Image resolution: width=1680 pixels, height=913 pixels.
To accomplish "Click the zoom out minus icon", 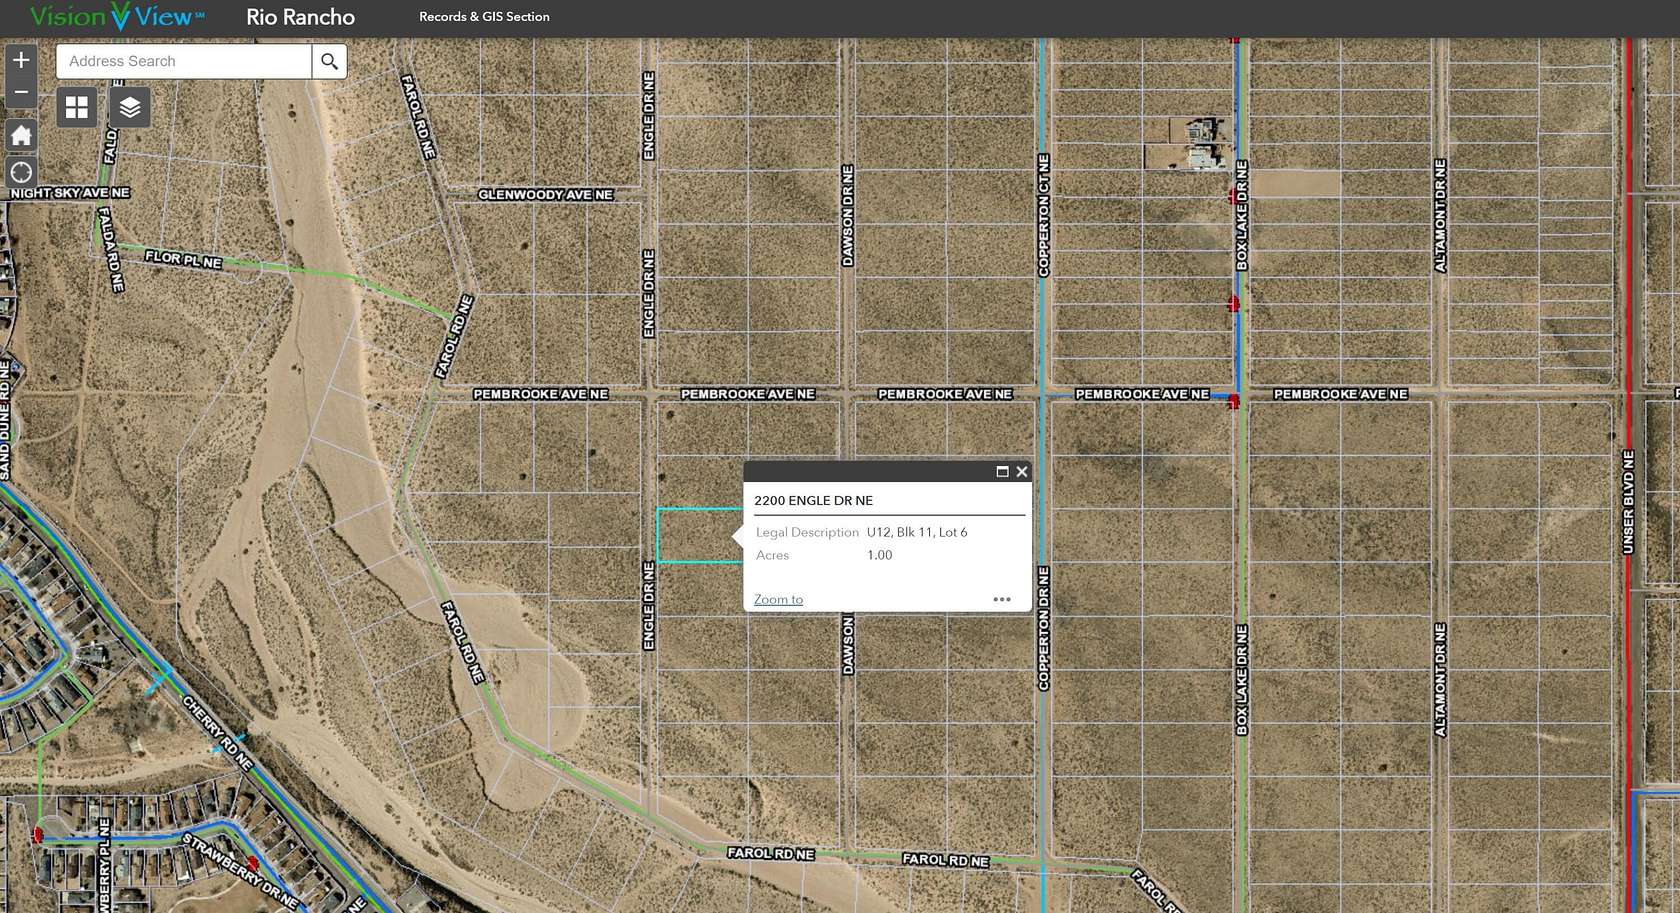I will (x=20, y=91).
